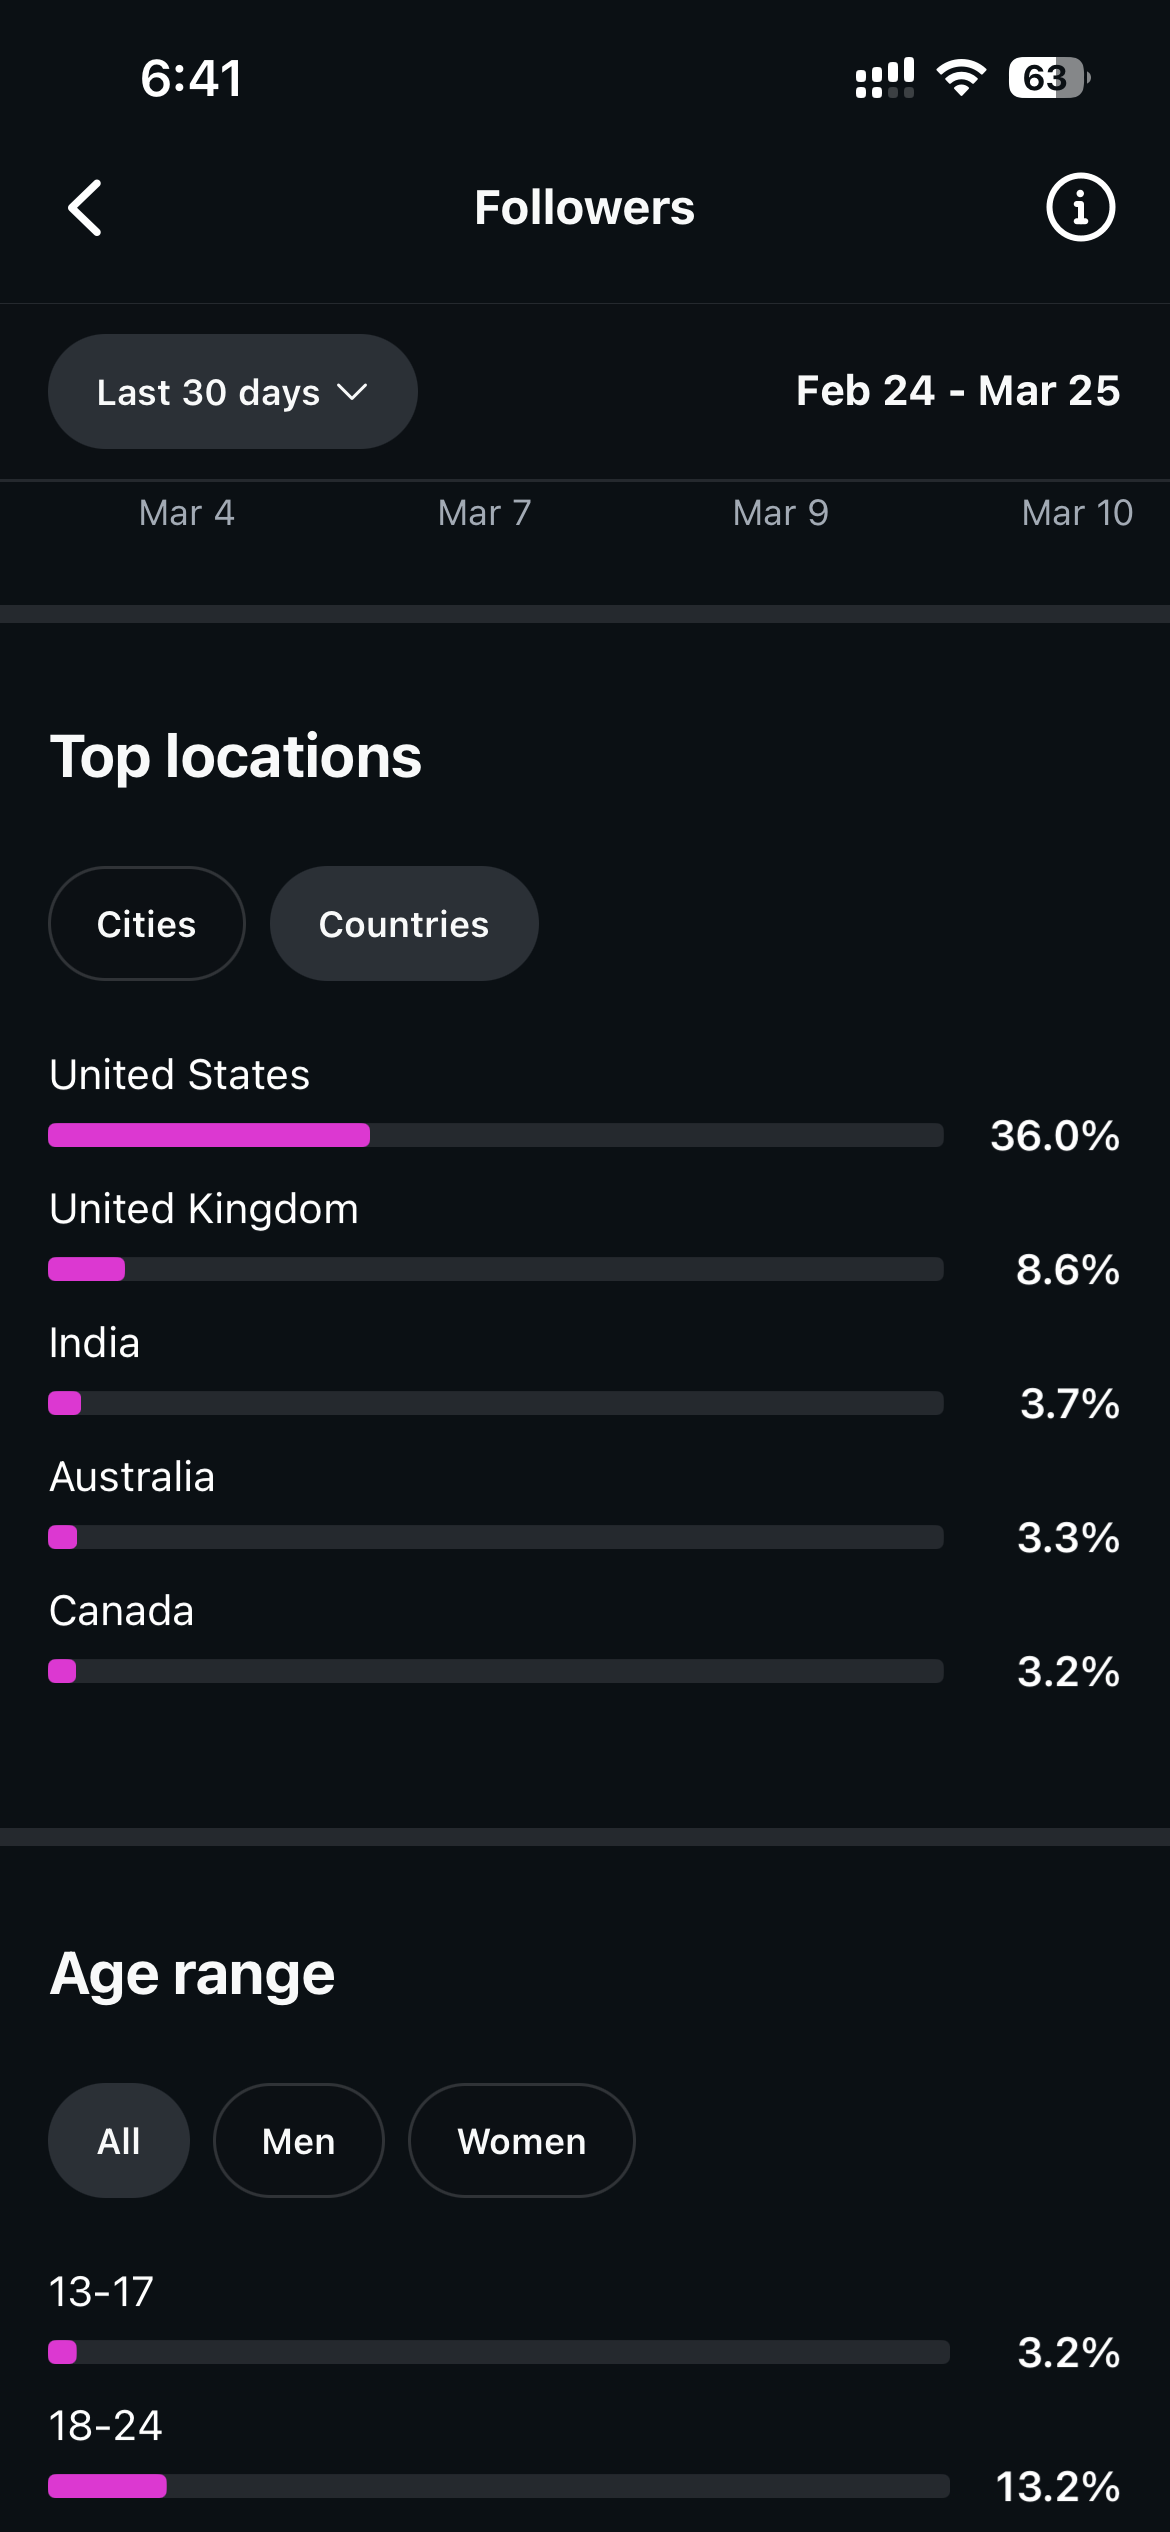Tap the Feb 24 - Mar 25 date range

[x=957, y=391]
